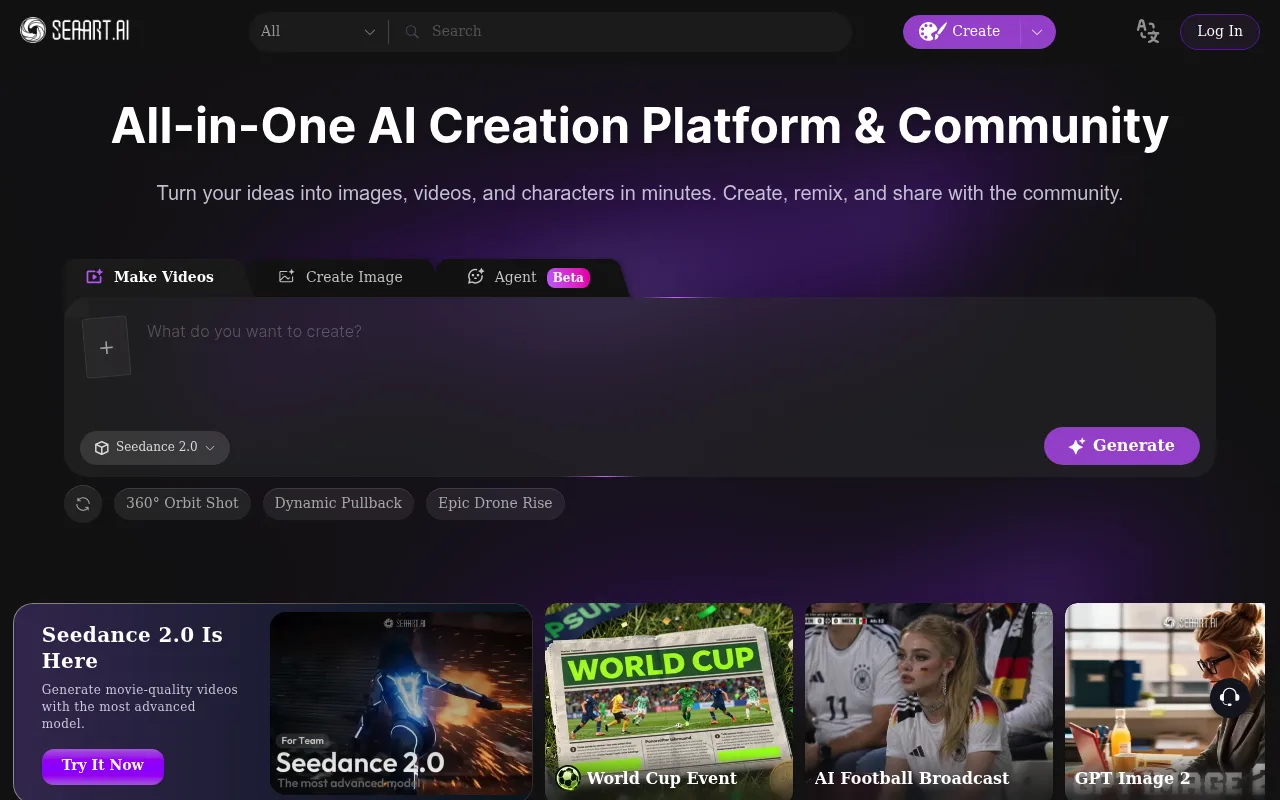
Task: Refresh the prompt suggestions
Action: point(83,503)
